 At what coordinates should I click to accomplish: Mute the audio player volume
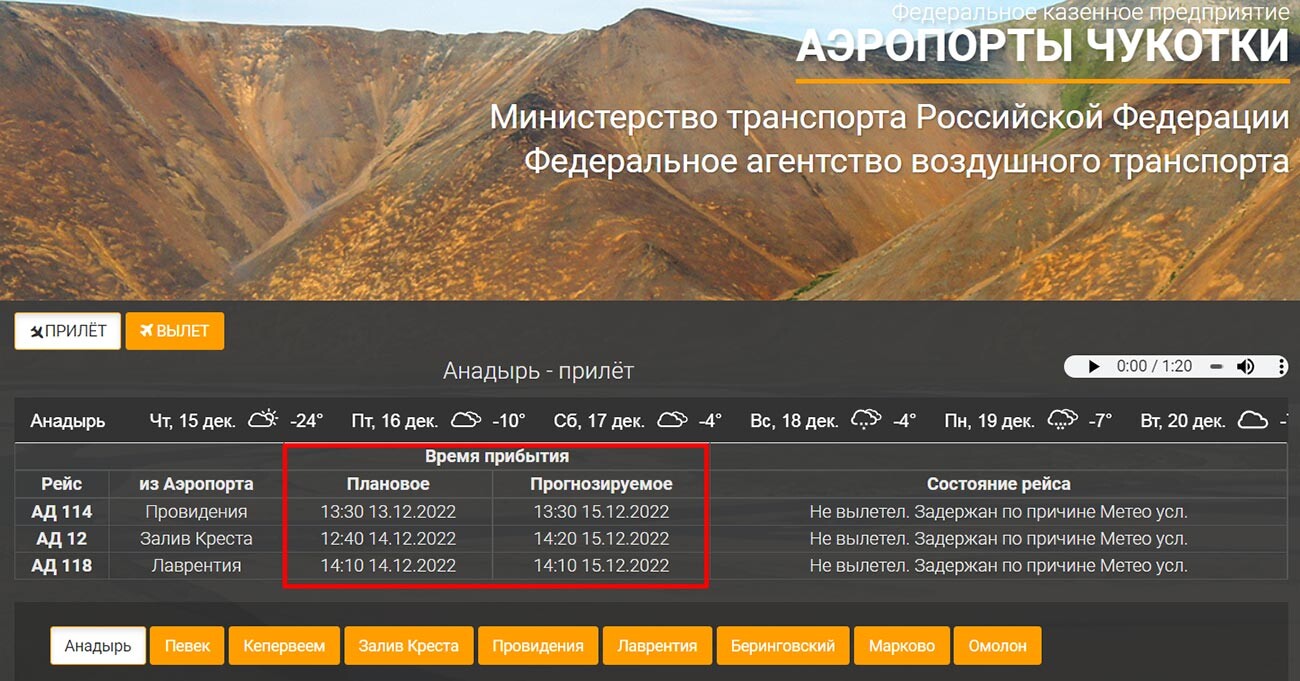(1243, 366)
